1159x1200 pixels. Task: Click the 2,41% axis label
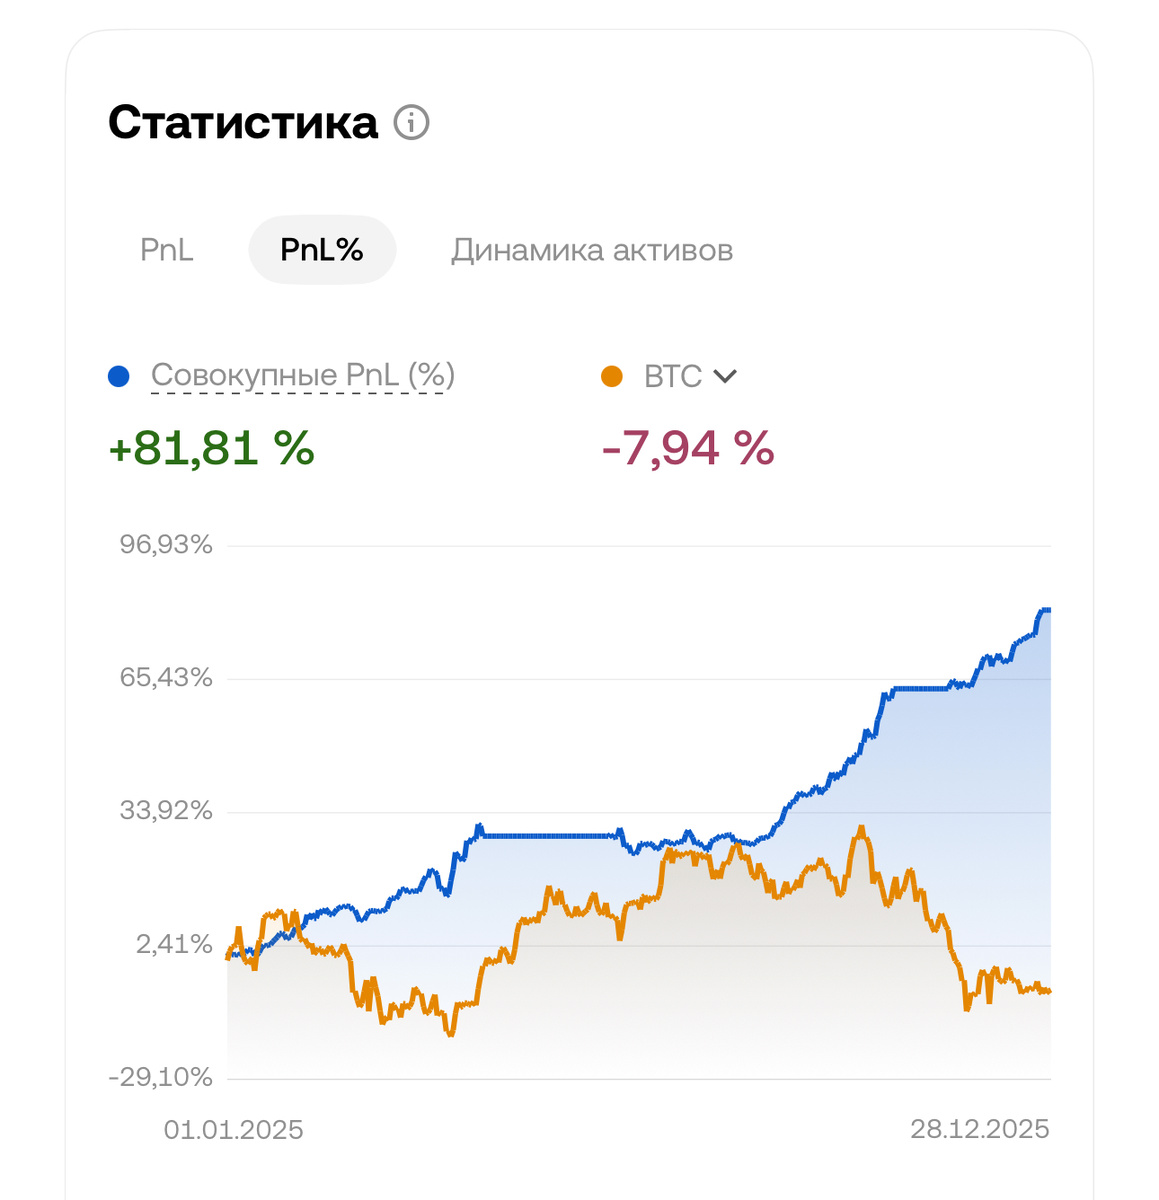tap(175, 944)
